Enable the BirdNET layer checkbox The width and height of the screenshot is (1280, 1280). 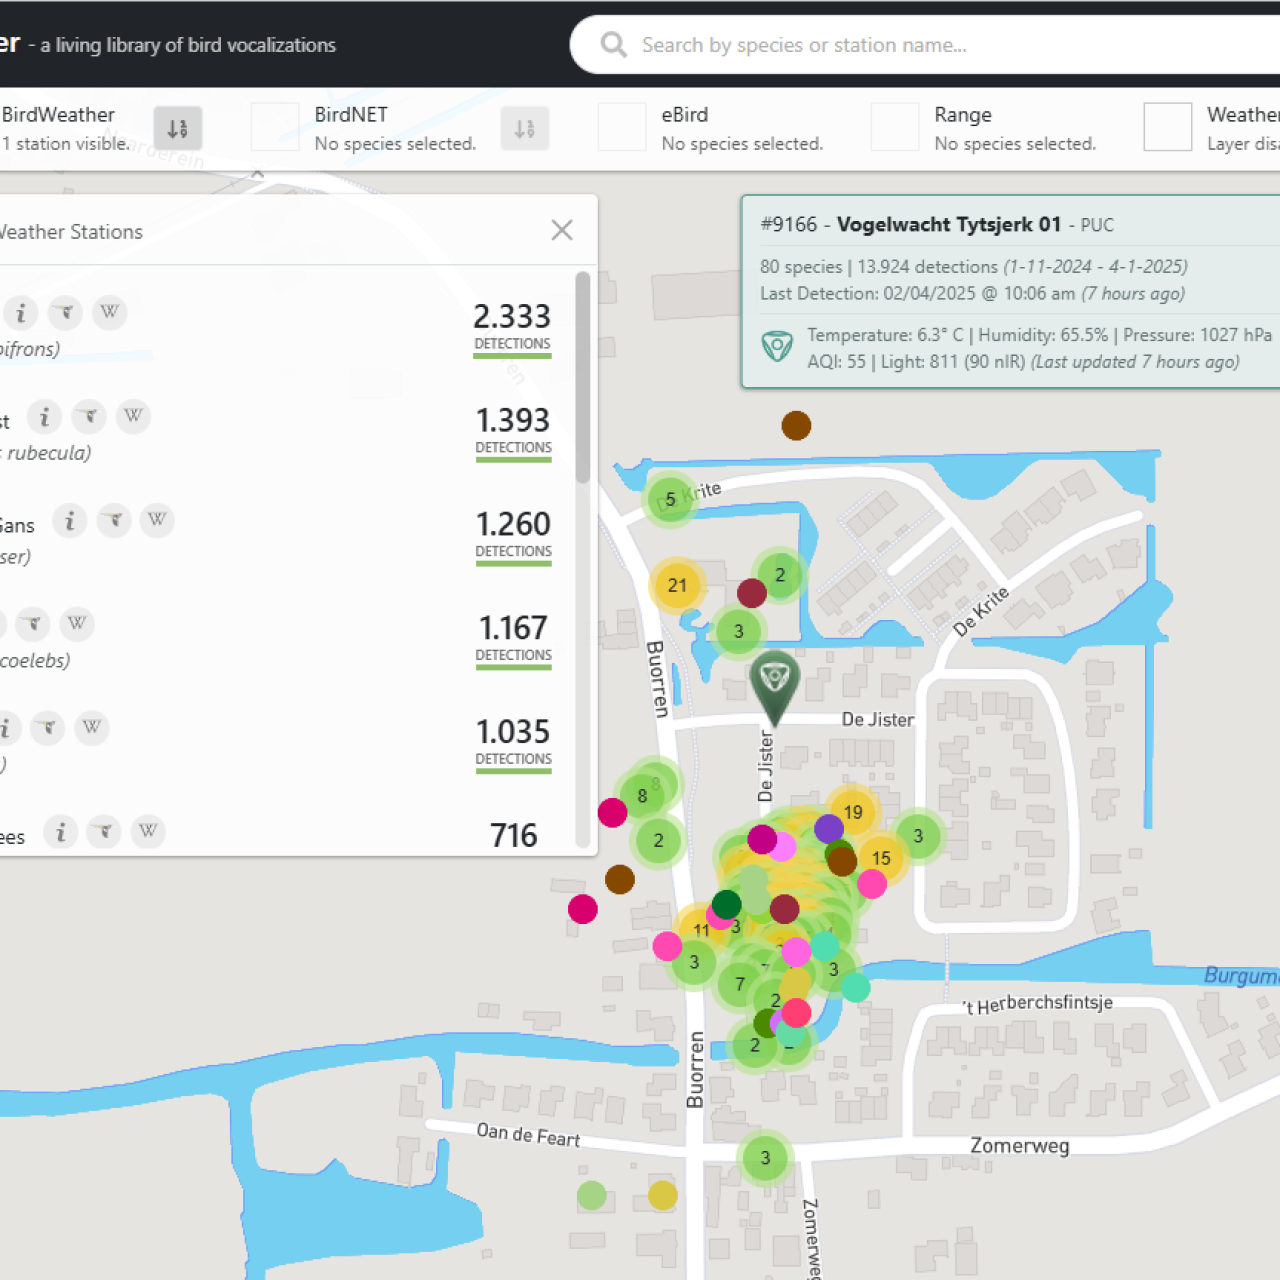click(275, 127)
